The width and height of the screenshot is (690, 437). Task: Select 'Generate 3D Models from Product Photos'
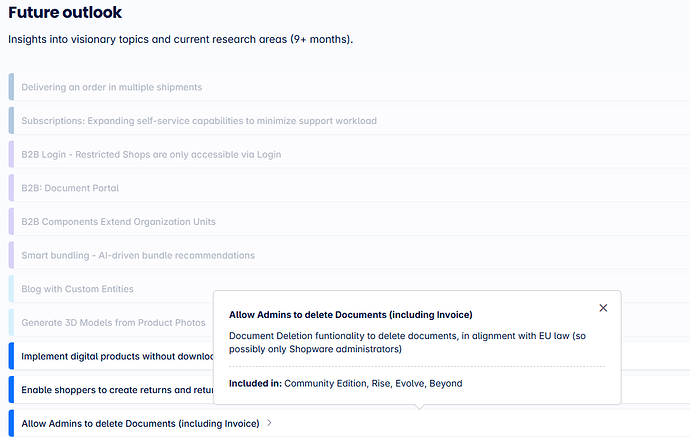click(x=113, y=323)
